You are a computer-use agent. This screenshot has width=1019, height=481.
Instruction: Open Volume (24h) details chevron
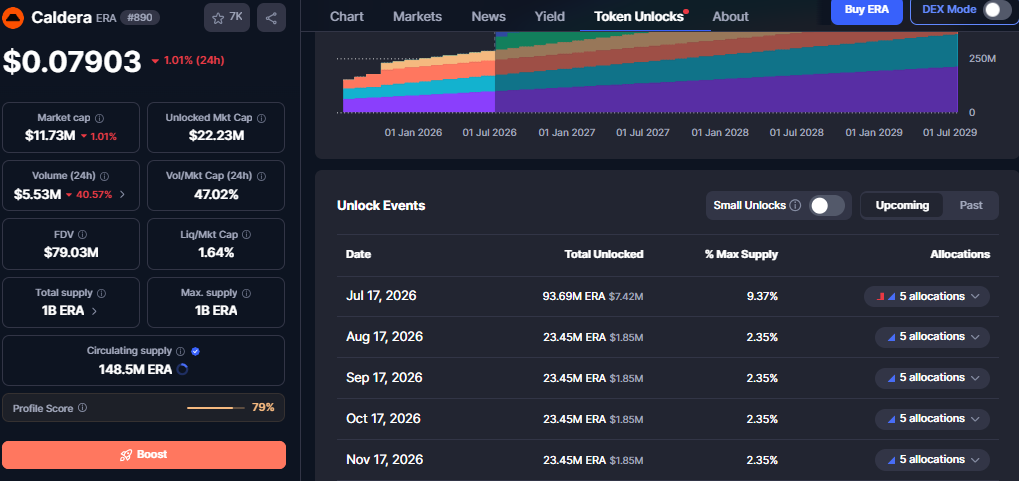click(x=123, y=194)
